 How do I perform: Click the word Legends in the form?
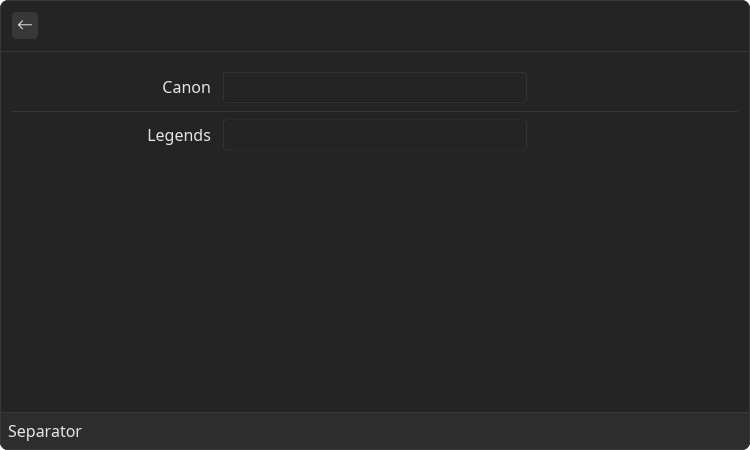coord(179,135)
